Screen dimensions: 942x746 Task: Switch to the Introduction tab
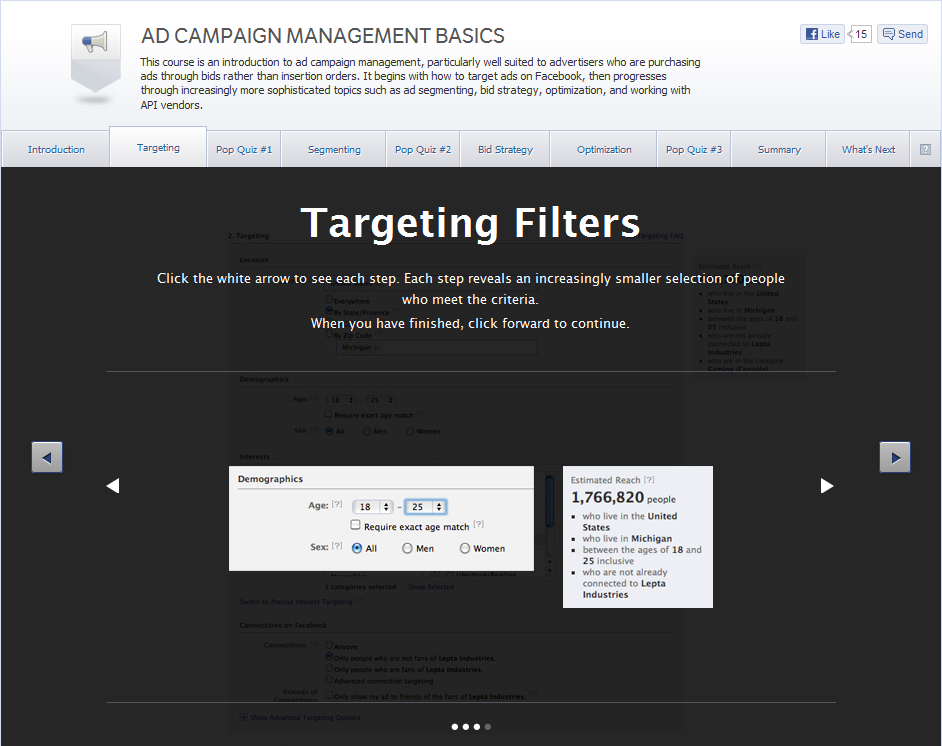56,149
